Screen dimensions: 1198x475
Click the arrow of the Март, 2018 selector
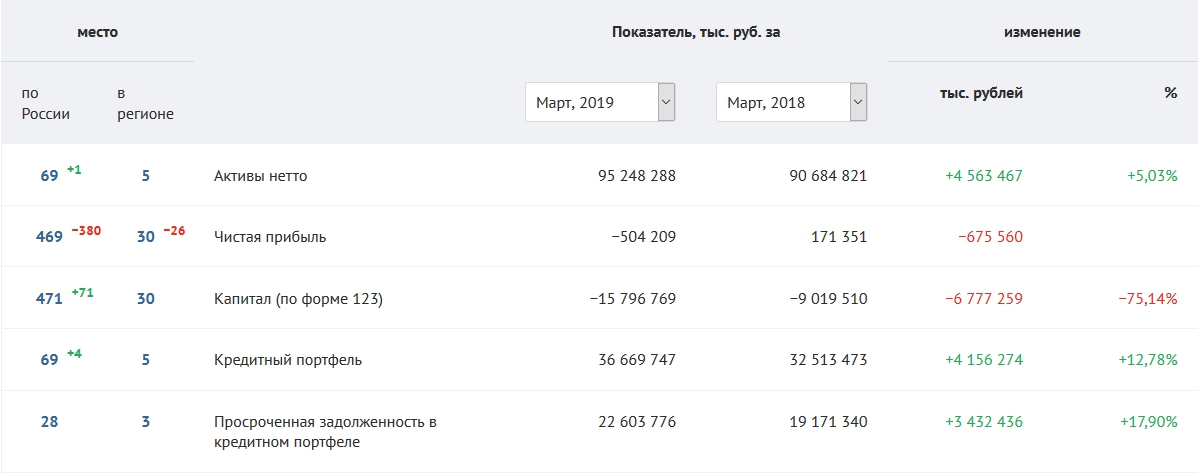coord(858,102)
